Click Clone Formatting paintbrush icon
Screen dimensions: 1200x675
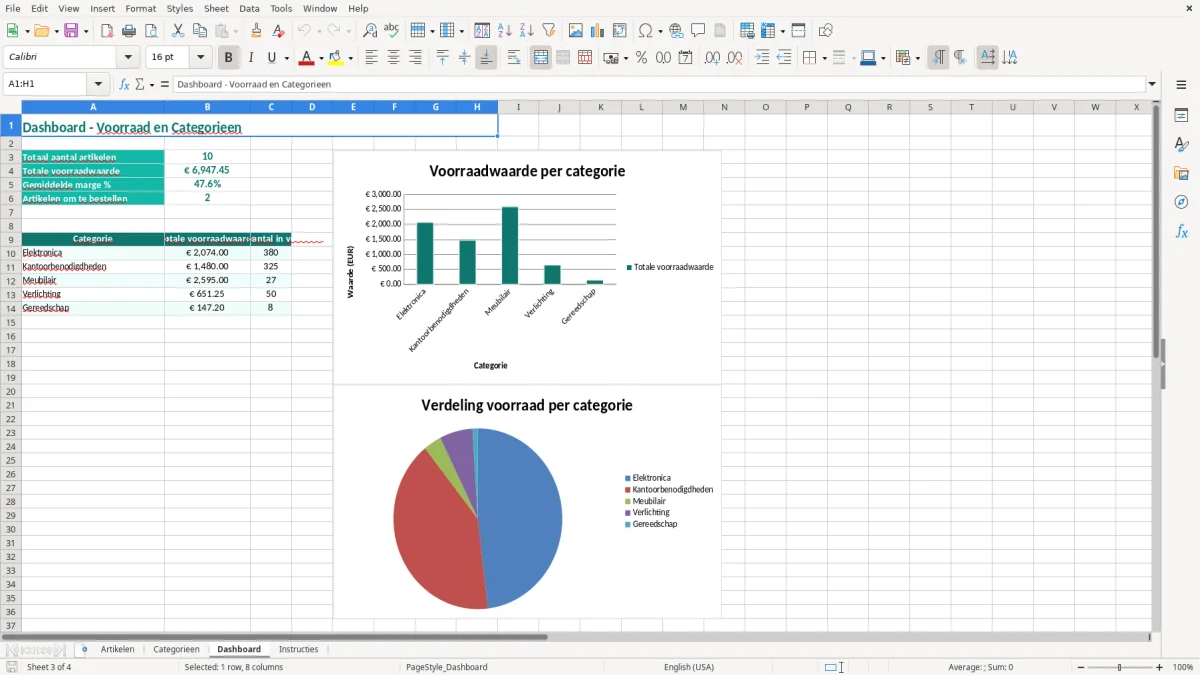(x=257, y=31)
